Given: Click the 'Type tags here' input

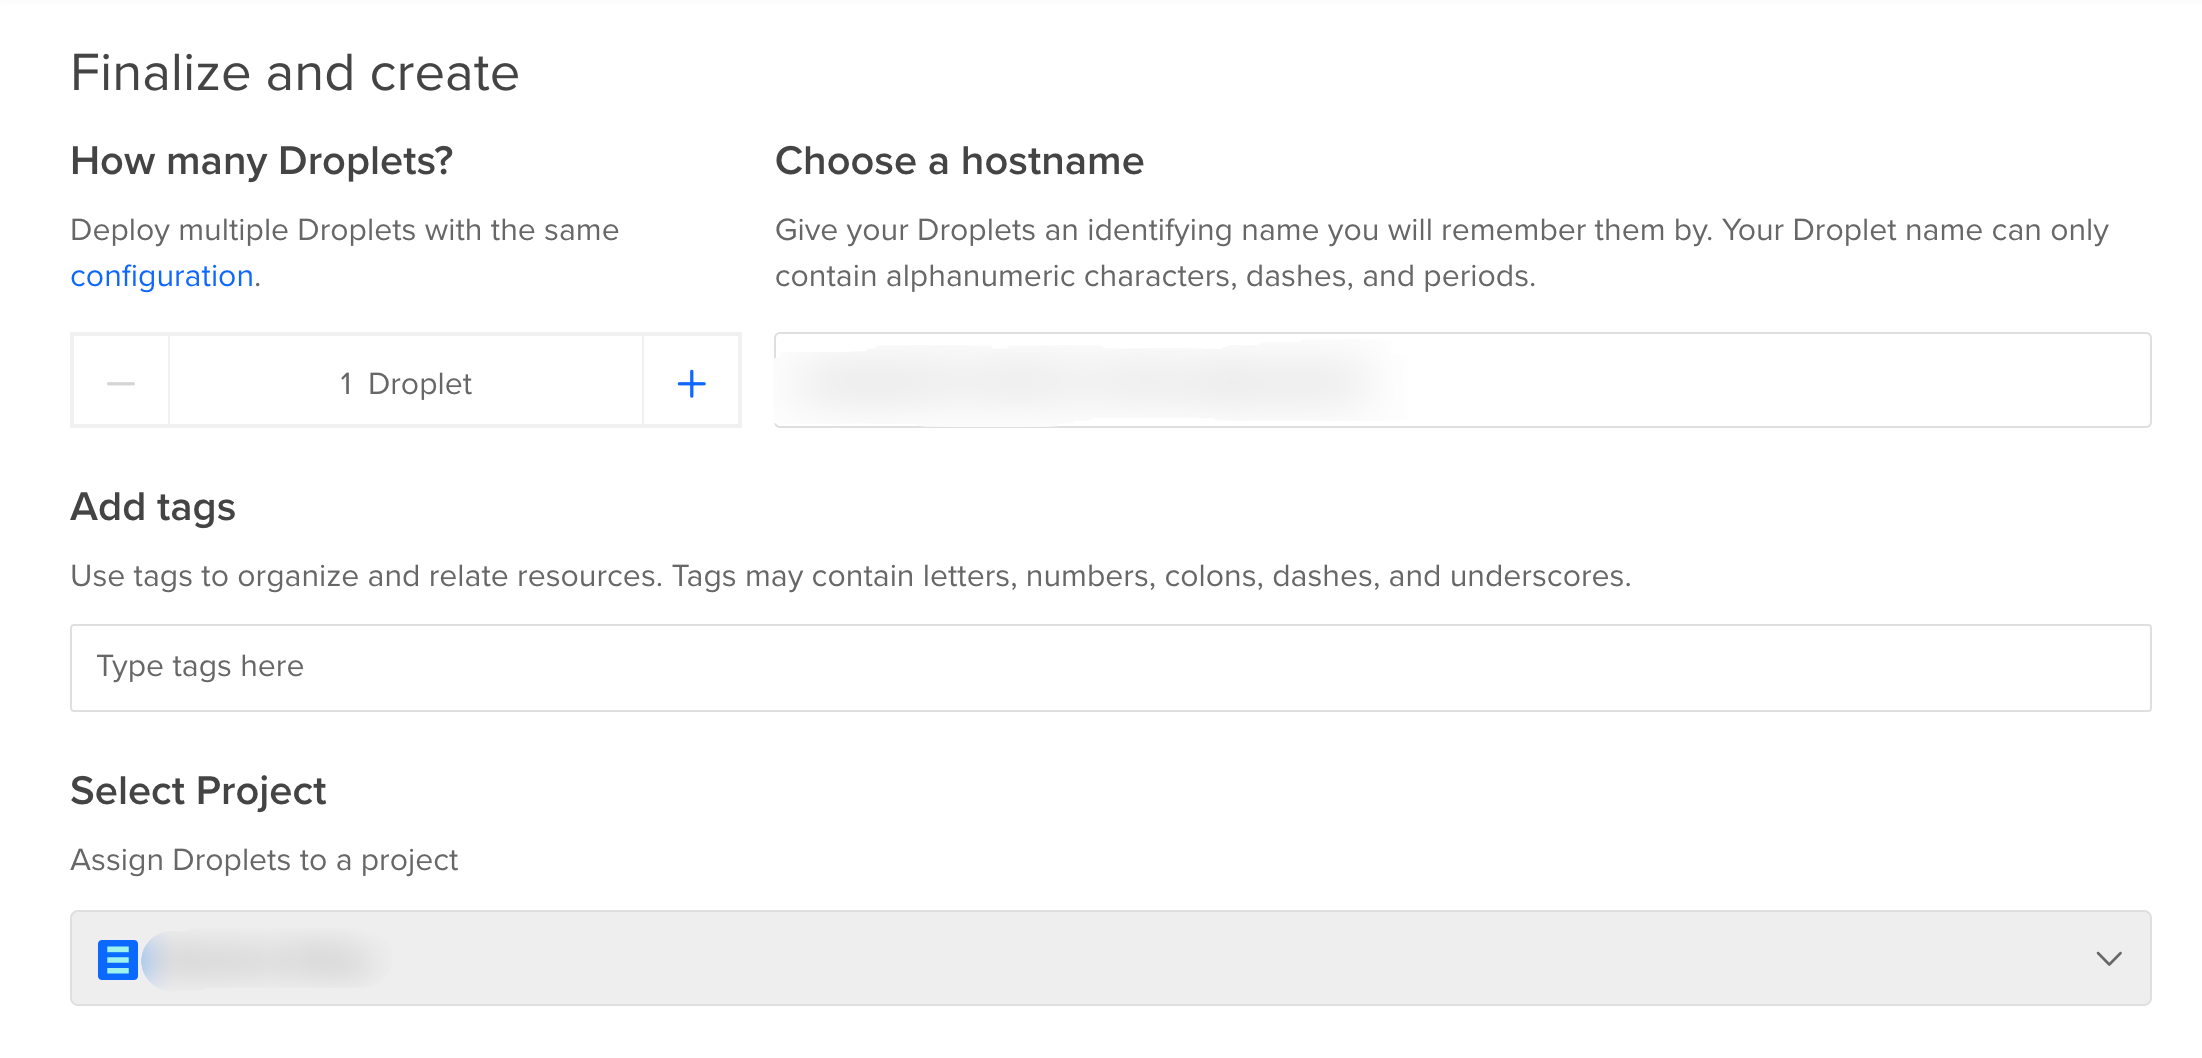Looking at the screenshot, I should [x=1110, y=667].
